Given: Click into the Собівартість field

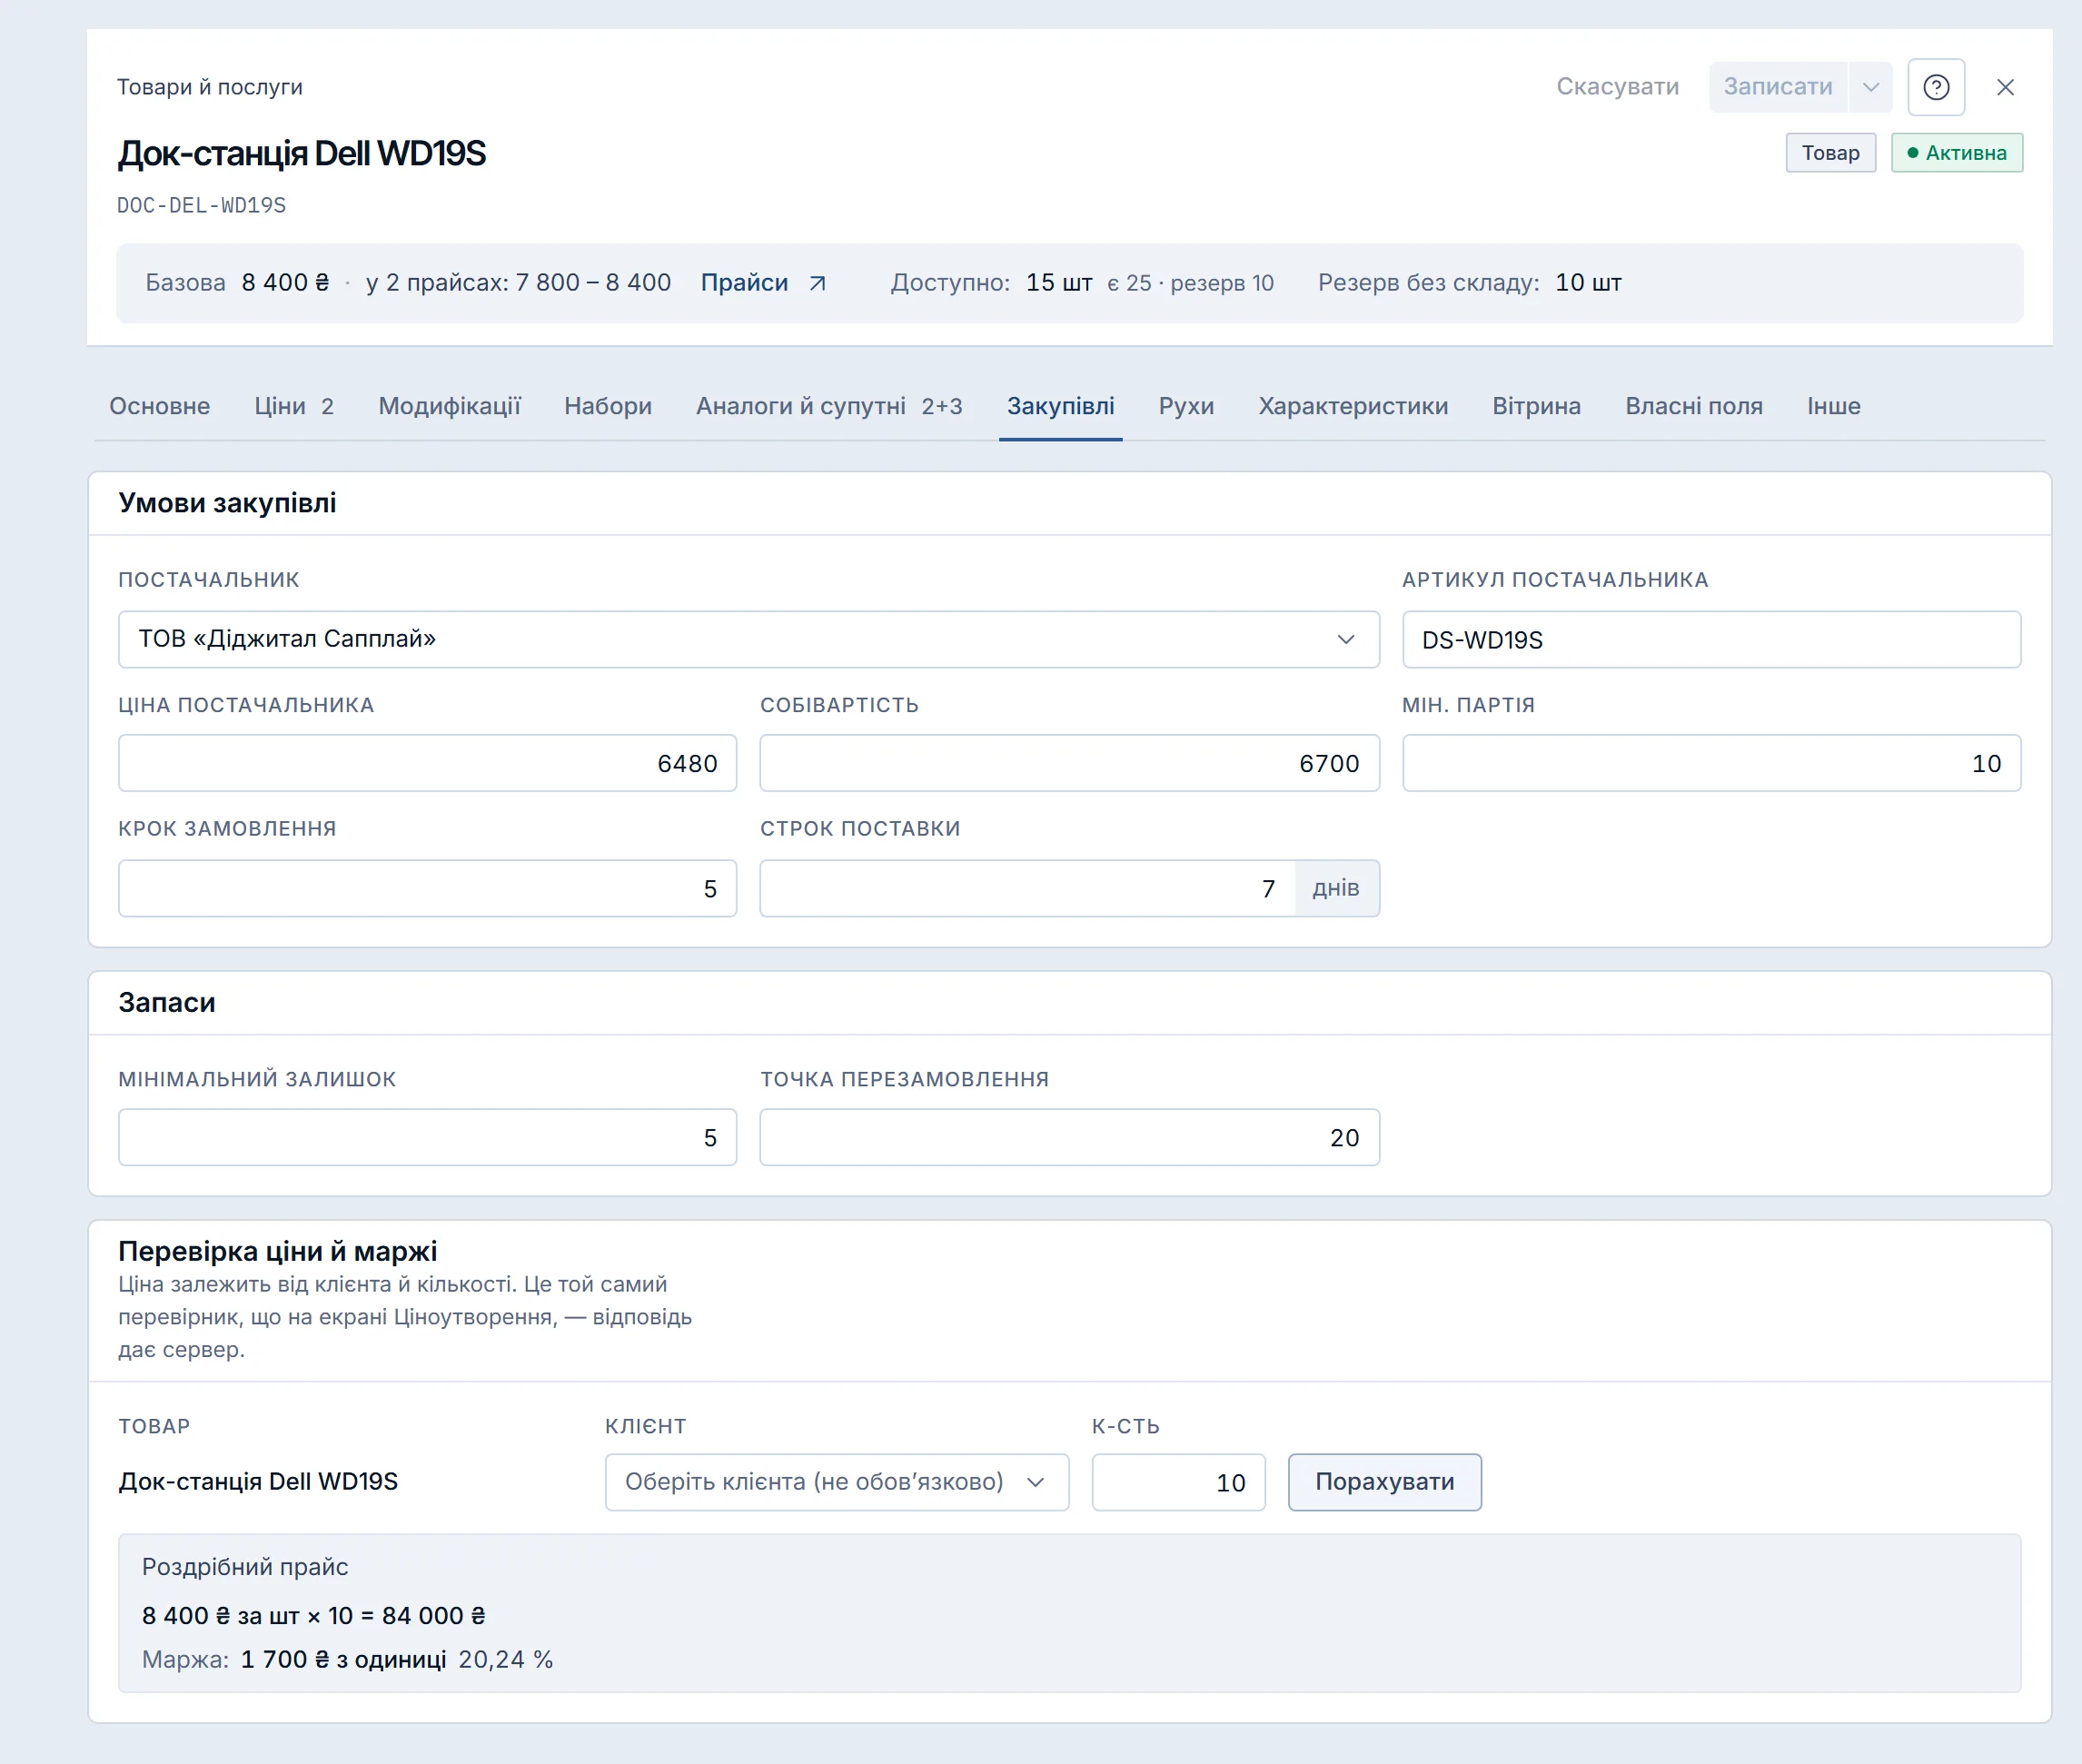Looking at the screenshot, I should click(x=1069, y=763).
